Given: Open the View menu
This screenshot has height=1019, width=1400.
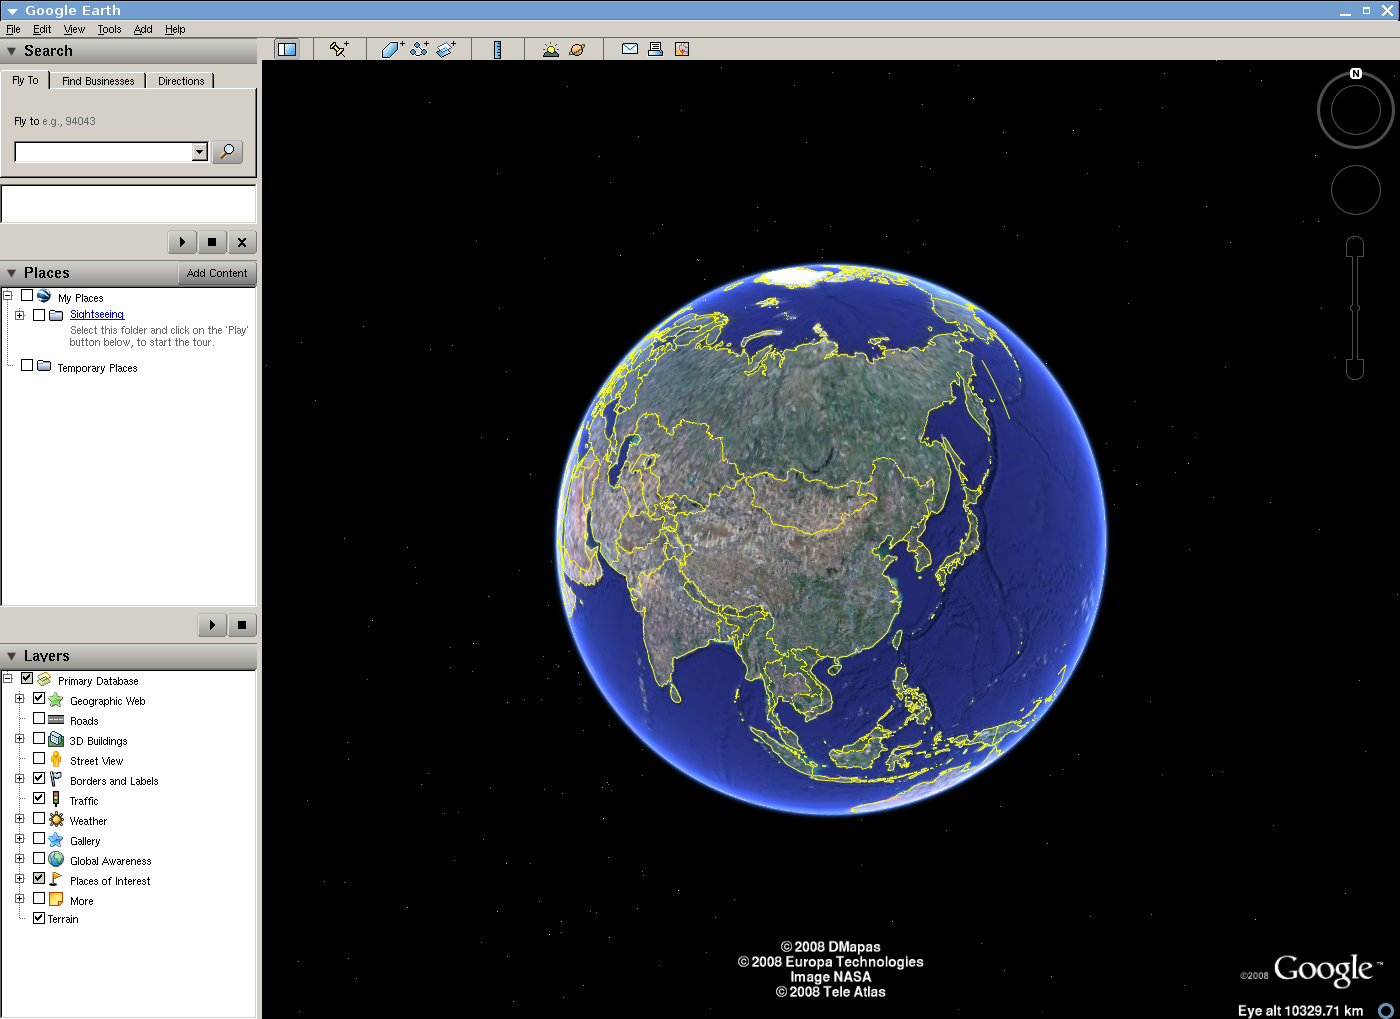Looking at the screenshot, I should pyautogui.click(x=74, y=29).
